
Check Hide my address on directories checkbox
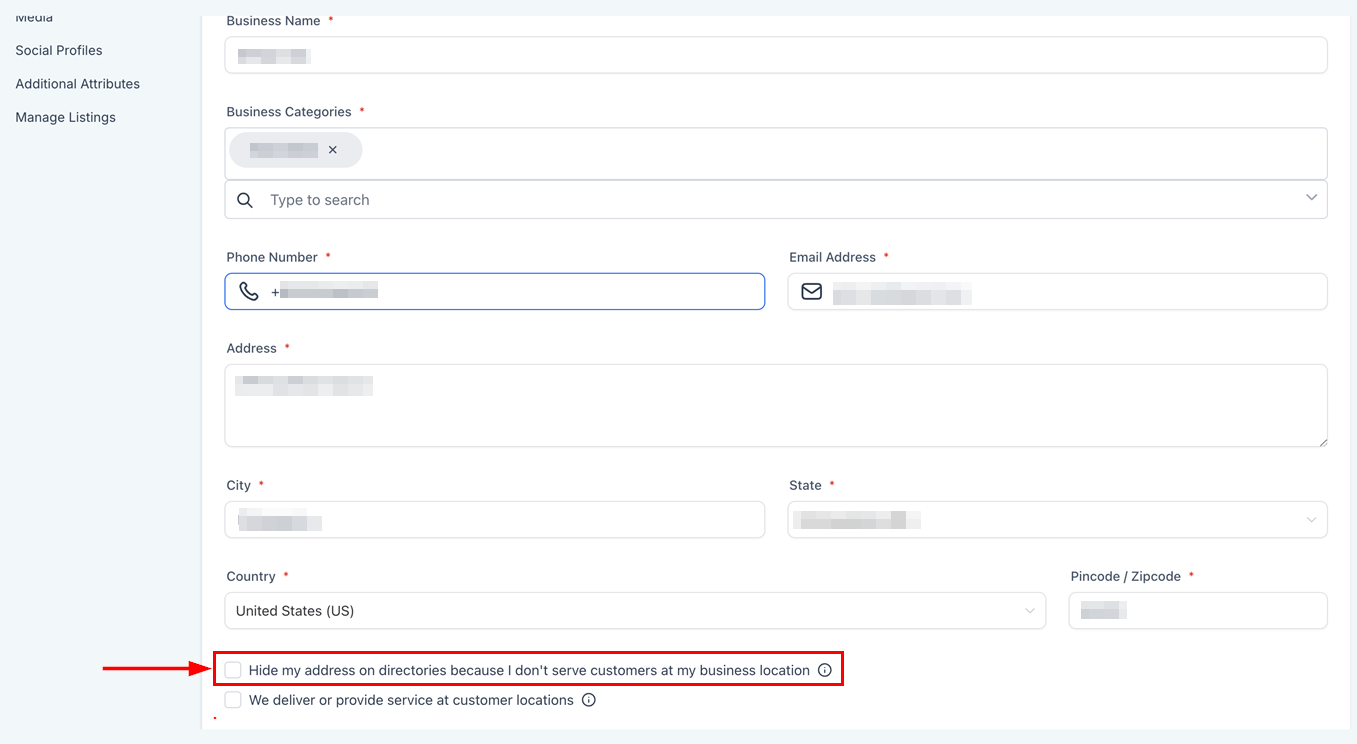click(x=233, y=670)
